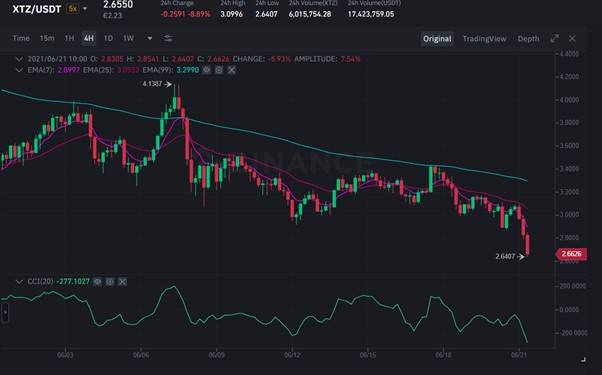
Task: Click the EMA(99) value 3.2990
Action: point(188,70)
